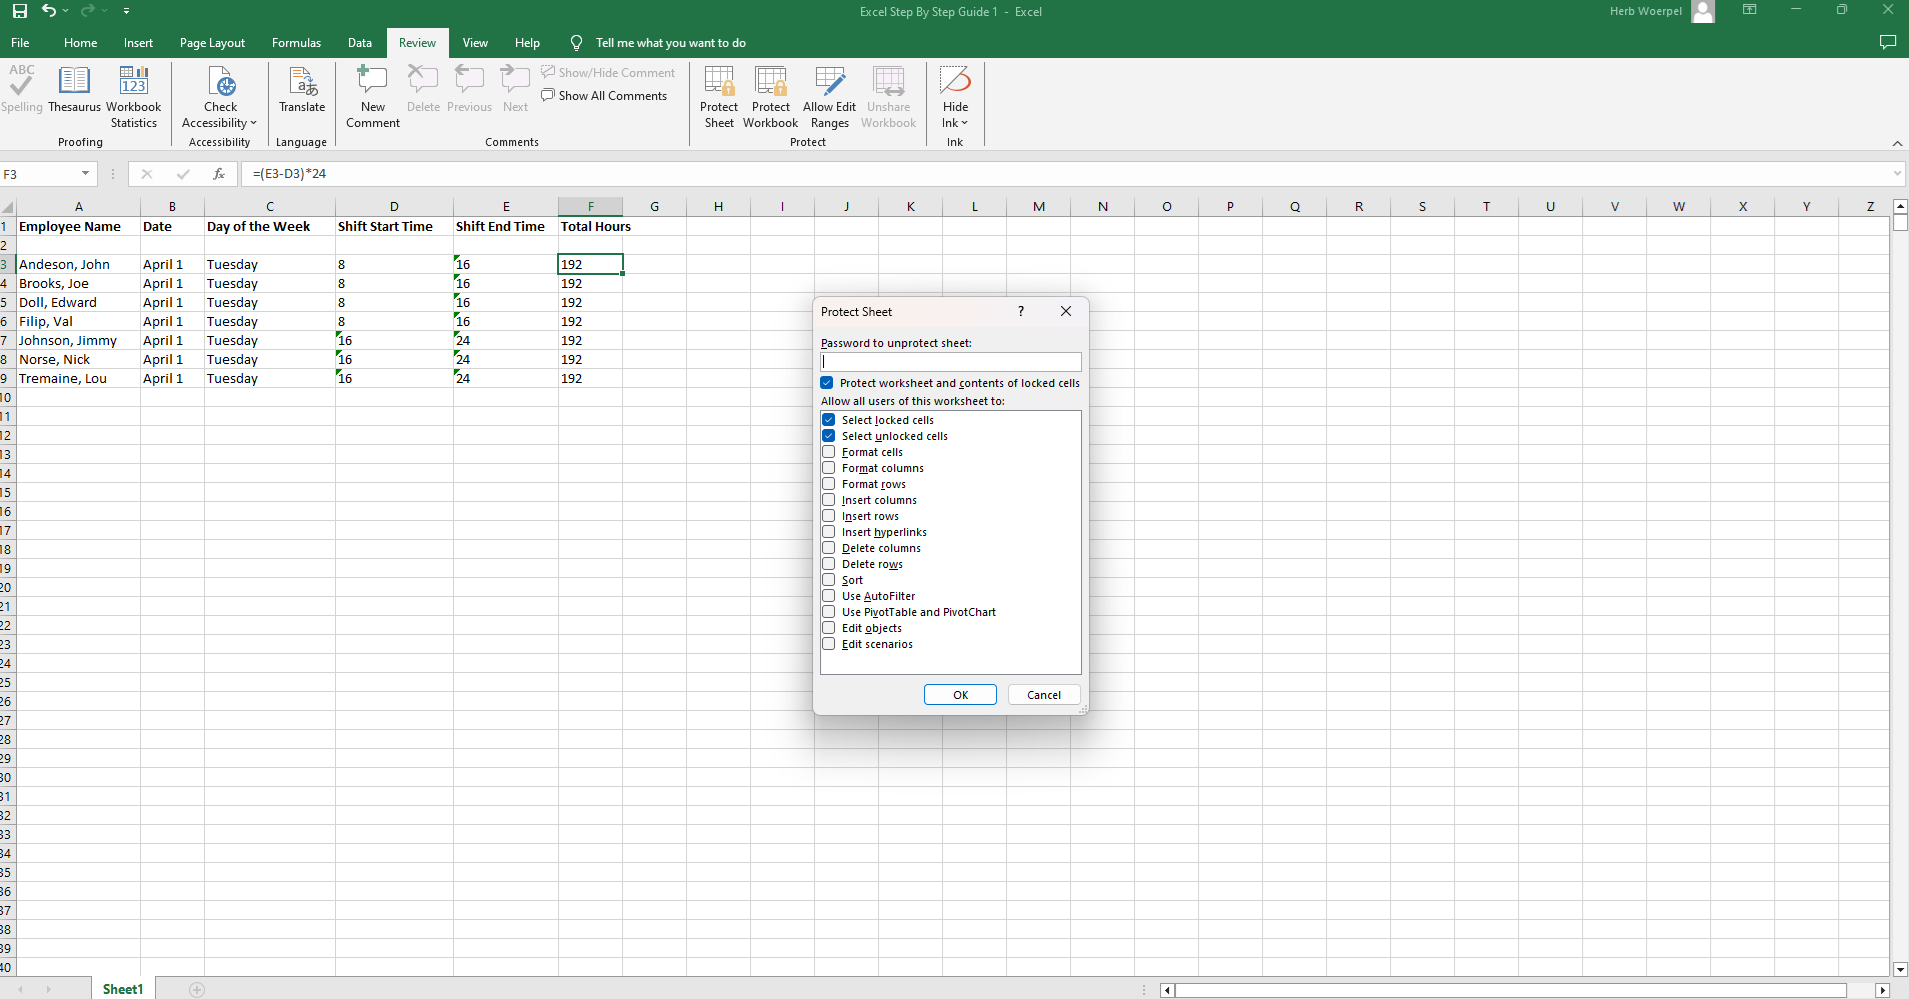
Task: Click the Protect Workbook icon
Action: (771, 81)
